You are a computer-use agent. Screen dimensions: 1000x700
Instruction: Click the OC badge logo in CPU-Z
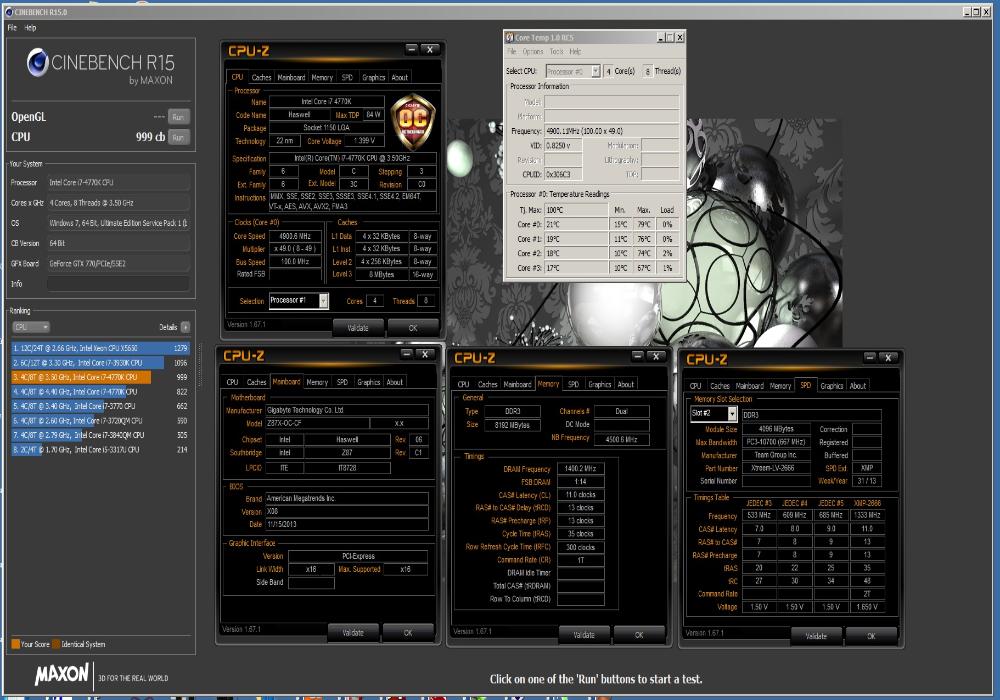(413, 121)
